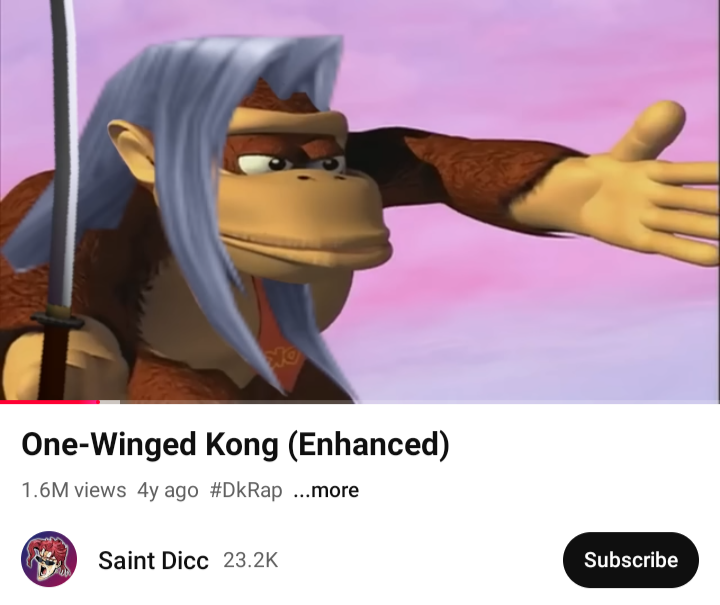
Task: Click the pink sky area of the video
Action: pos(505,321)
